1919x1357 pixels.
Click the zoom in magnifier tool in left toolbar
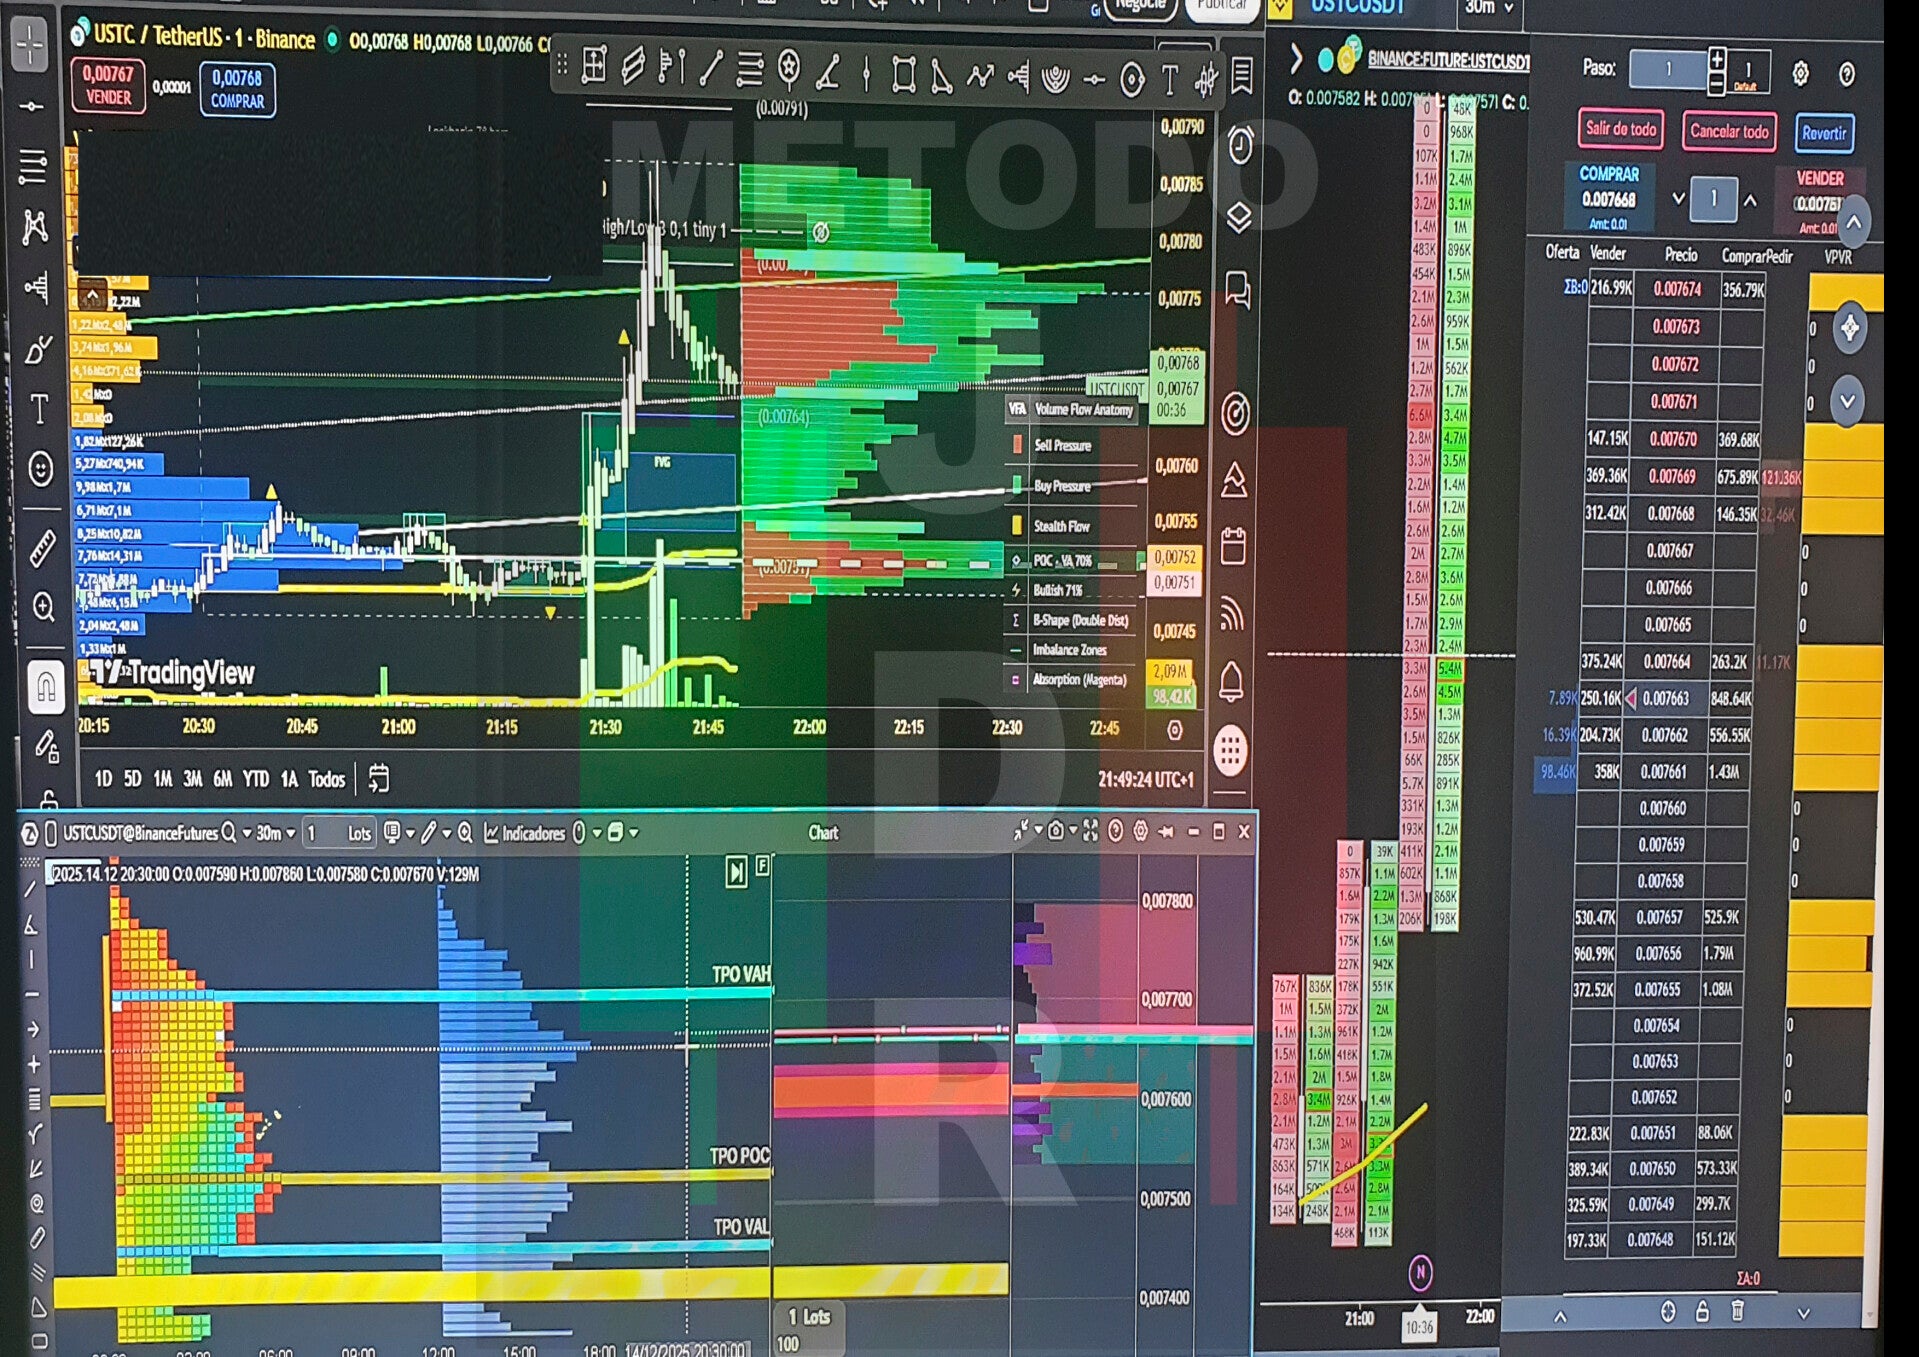[44, 607]
